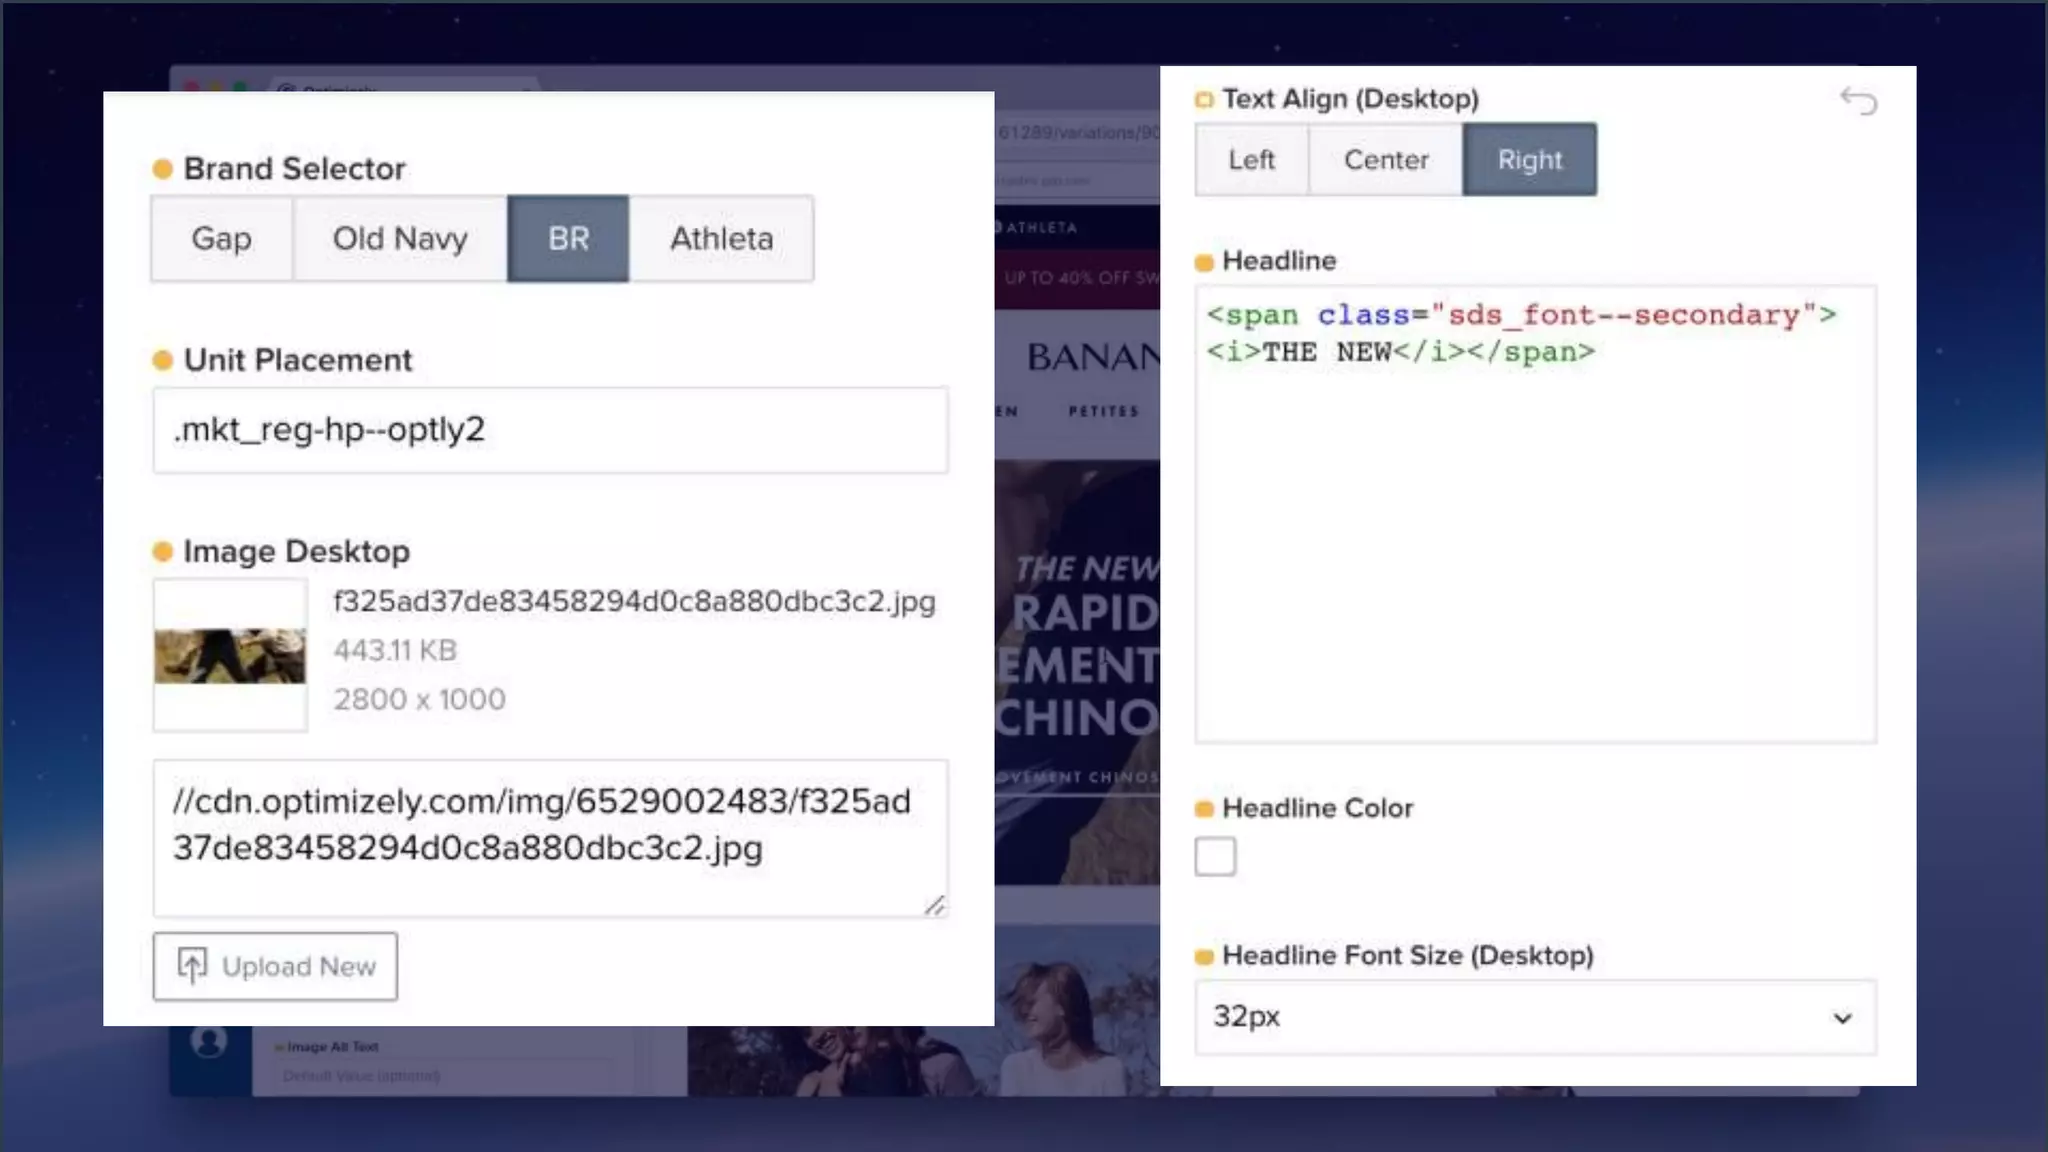Click the Unit Placement text field
The image size is (2048, 1152).
[550, 430]
